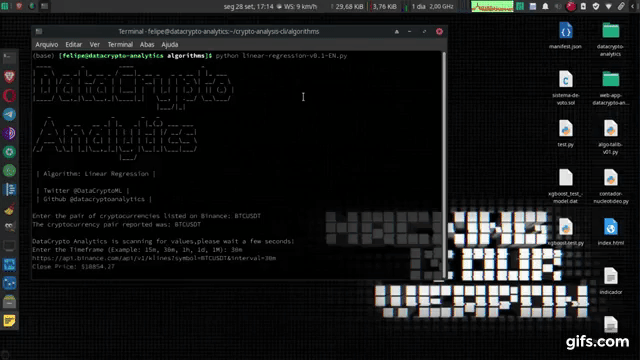Image resolution: width=640 pixels, height=360 pixels.
Task: Click the Manjaro application menu icon in the panel
Action: [x=5, y=6]
